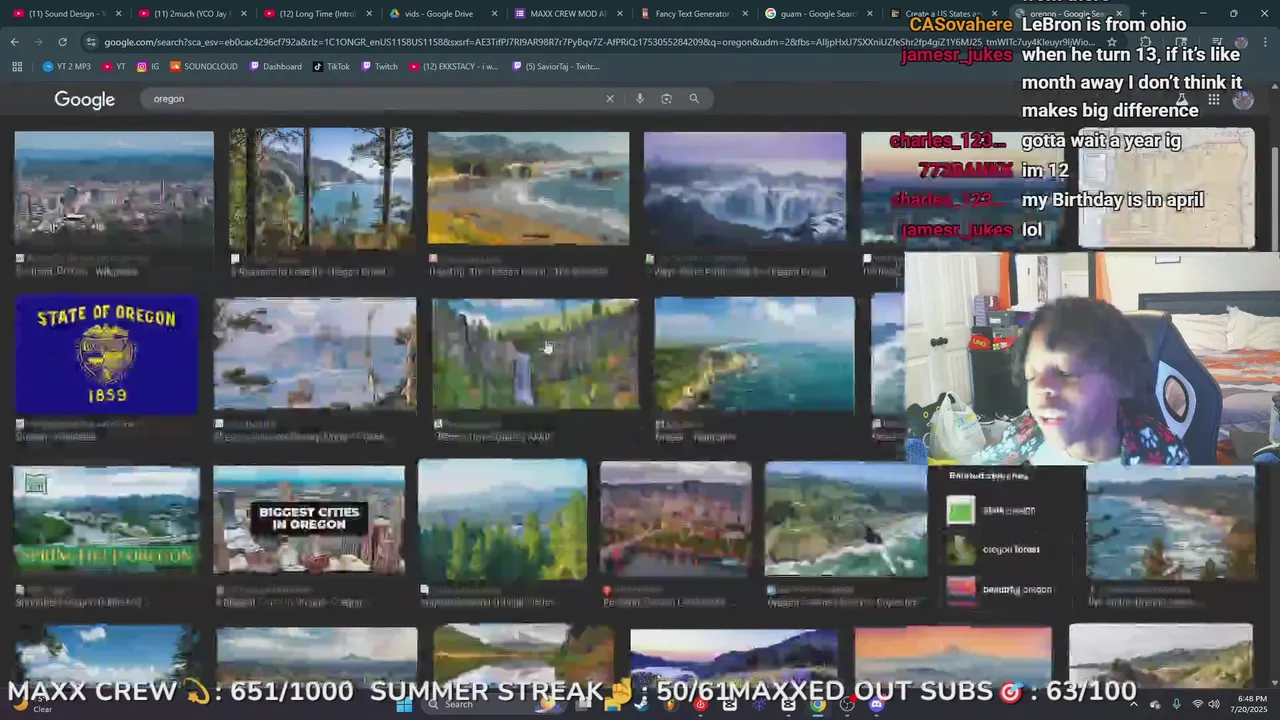
Task: Open the State of Oregon 1859 flag image
Action: (x=107, y=355)
